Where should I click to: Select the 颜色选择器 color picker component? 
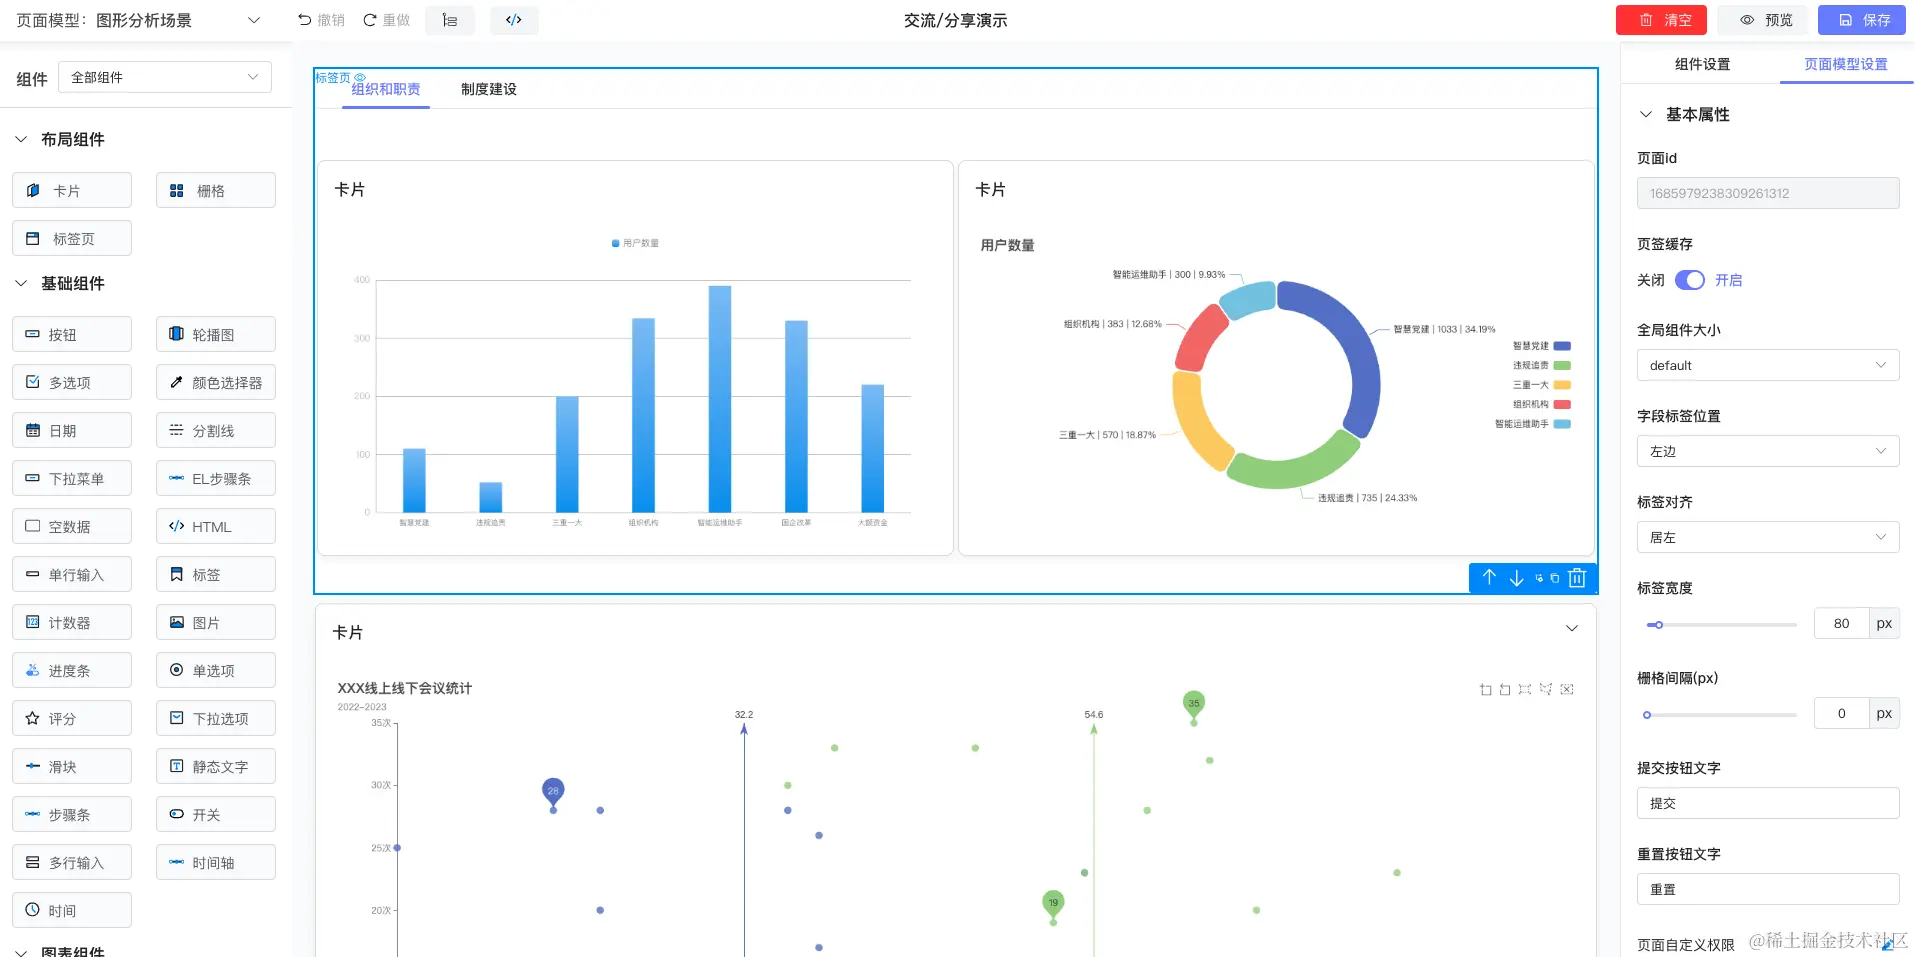tap(216, 382)
